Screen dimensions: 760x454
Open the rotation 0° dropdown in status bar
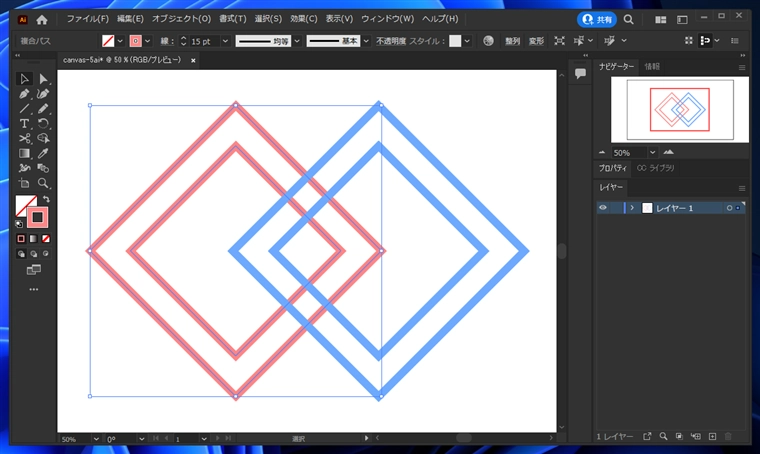[x=142, y=439]
